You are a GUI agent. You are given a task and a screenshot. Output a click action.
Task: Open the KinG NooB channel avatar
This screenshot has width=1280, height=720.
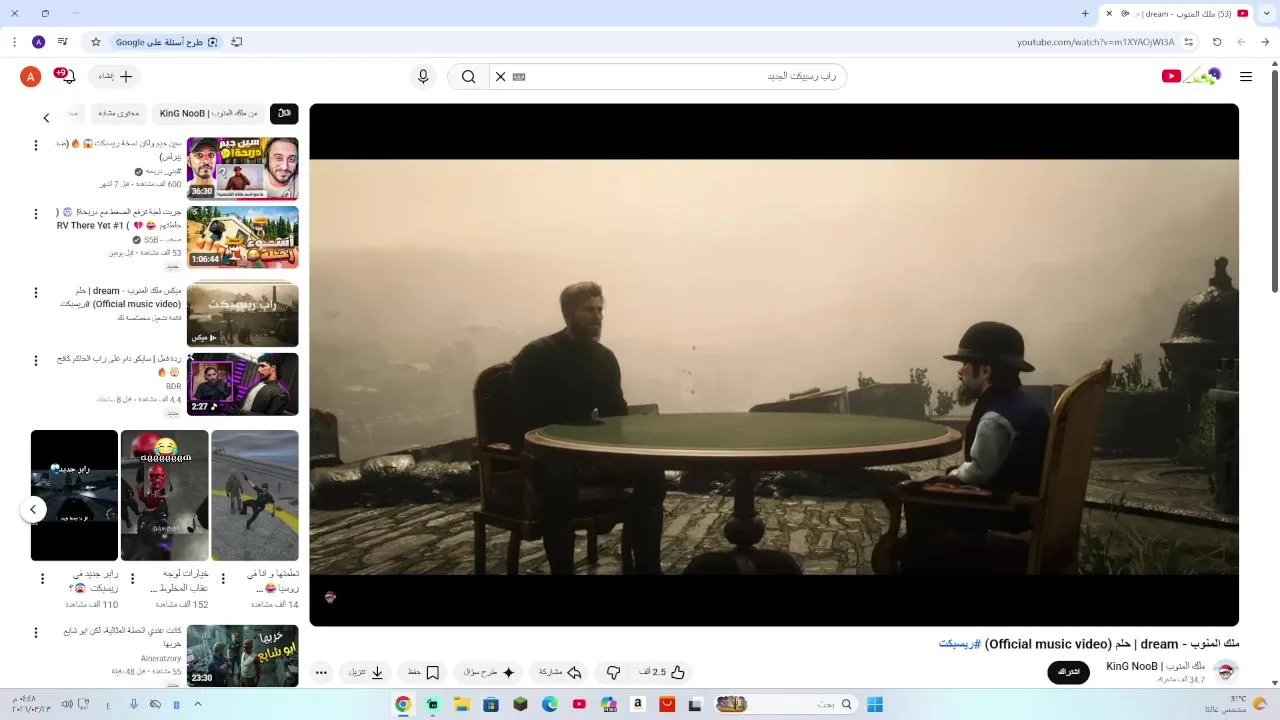coord(1226,671)
